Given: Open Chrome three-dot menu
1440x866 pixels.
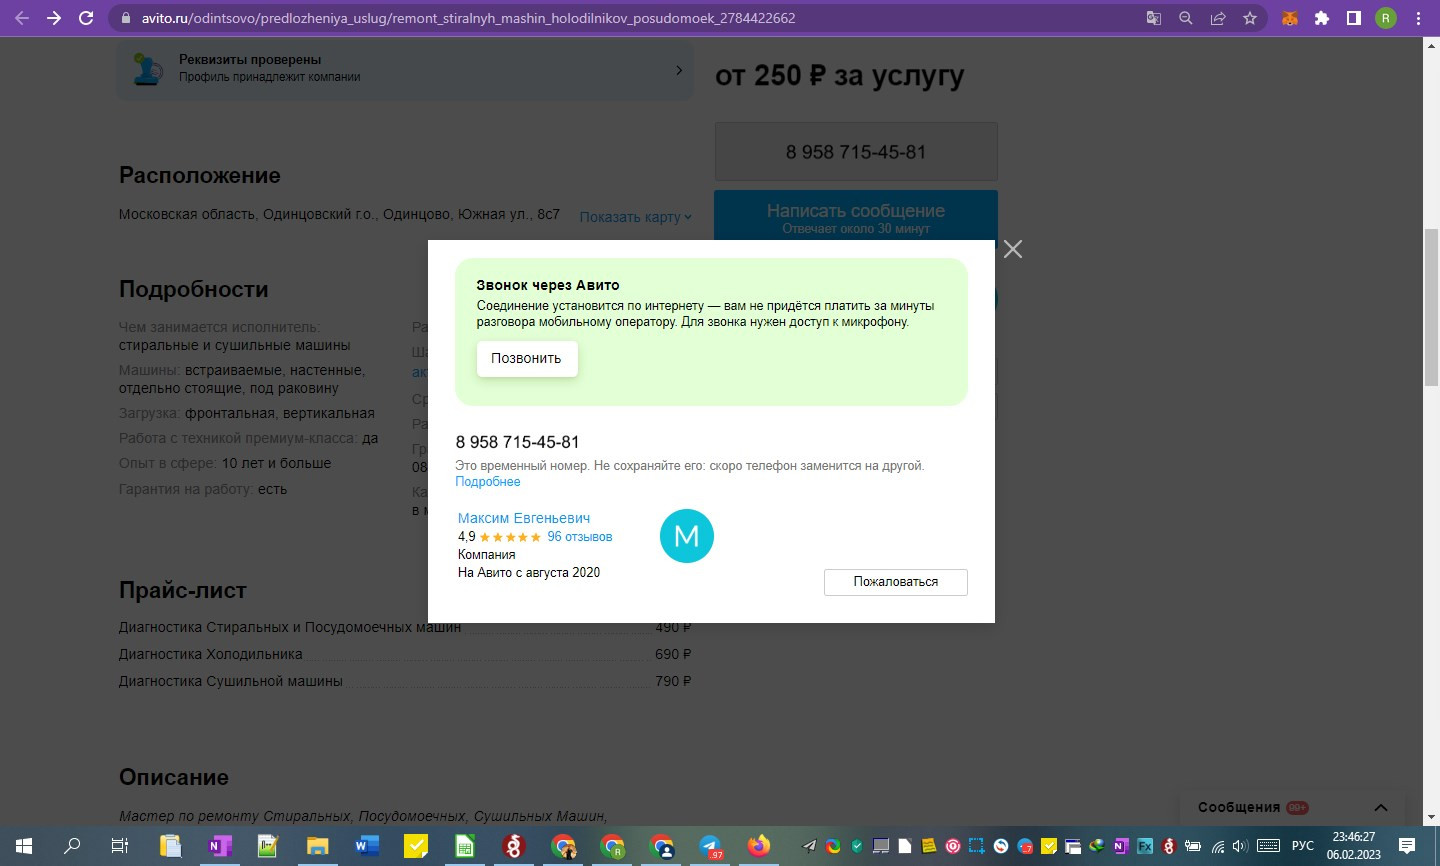Looking at the screenshot, I should point(1418,18).
